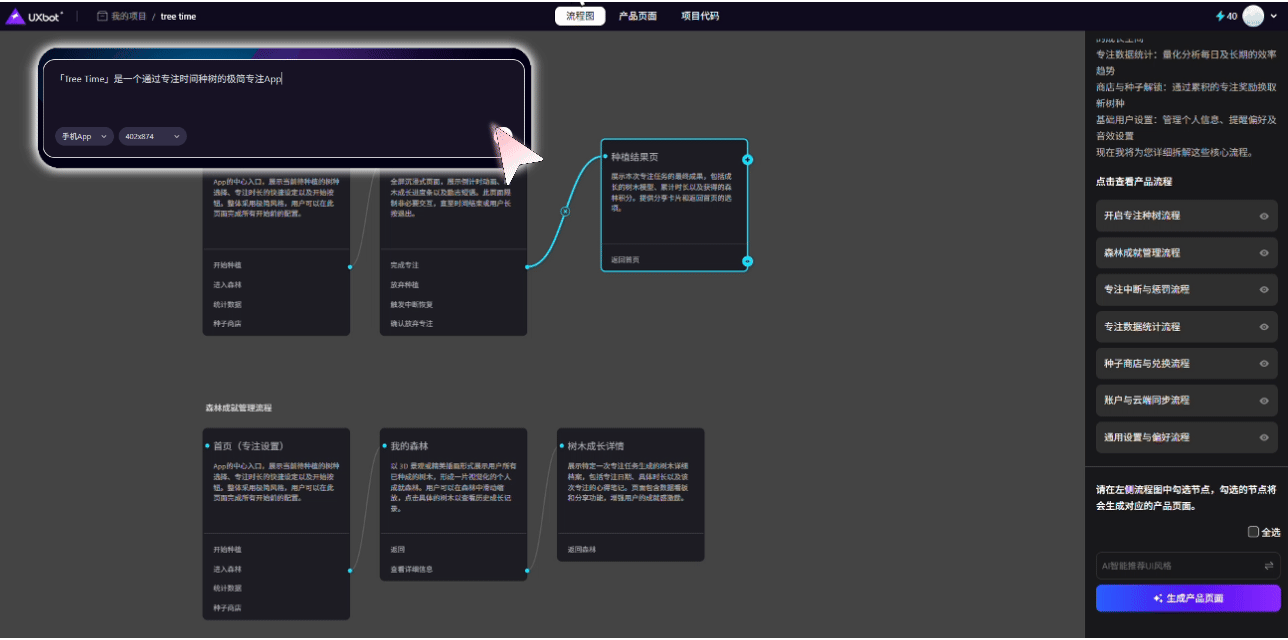
Task: Open the user avatar menu
Action: click(x=1252, y=16)
